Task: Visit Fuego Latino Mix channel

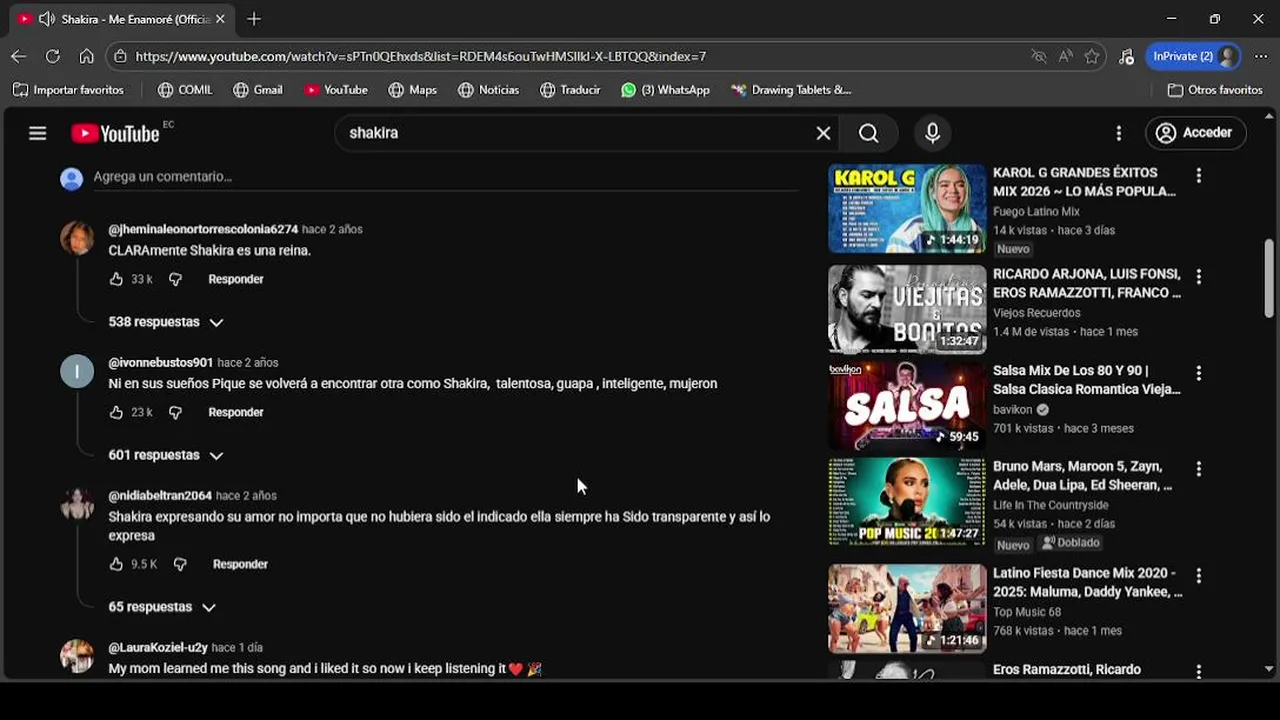Action: pos(1036,212)
